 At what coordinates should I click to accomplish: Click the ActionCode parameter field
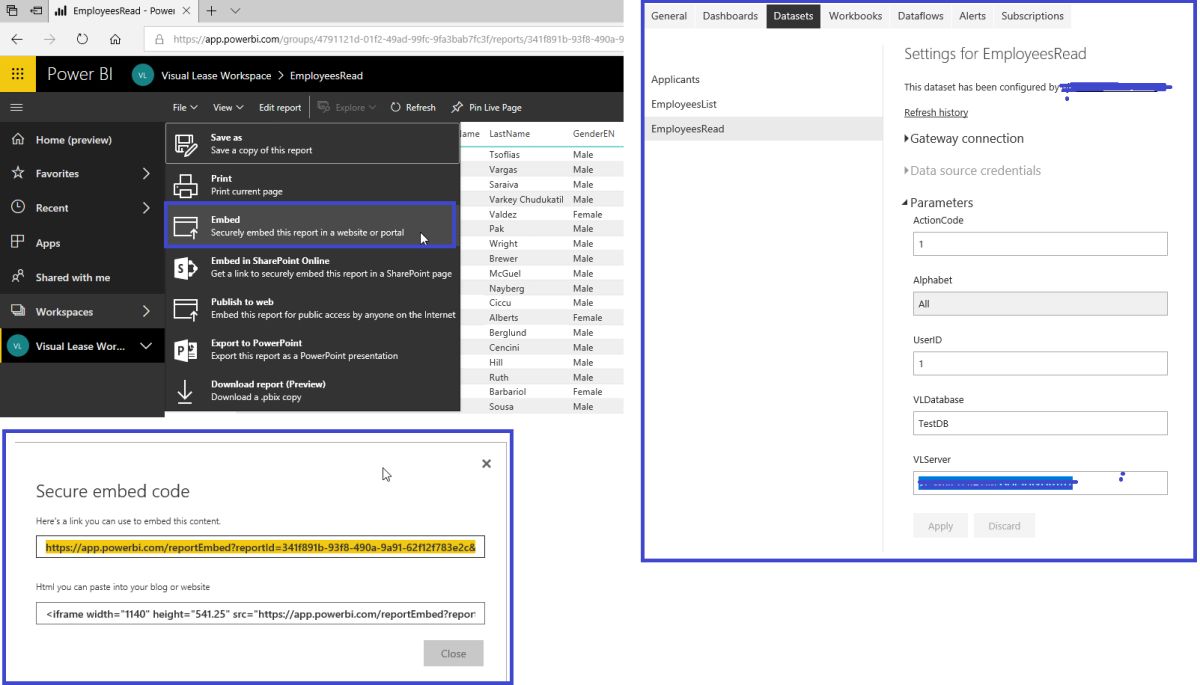[x=1040, y=244]
